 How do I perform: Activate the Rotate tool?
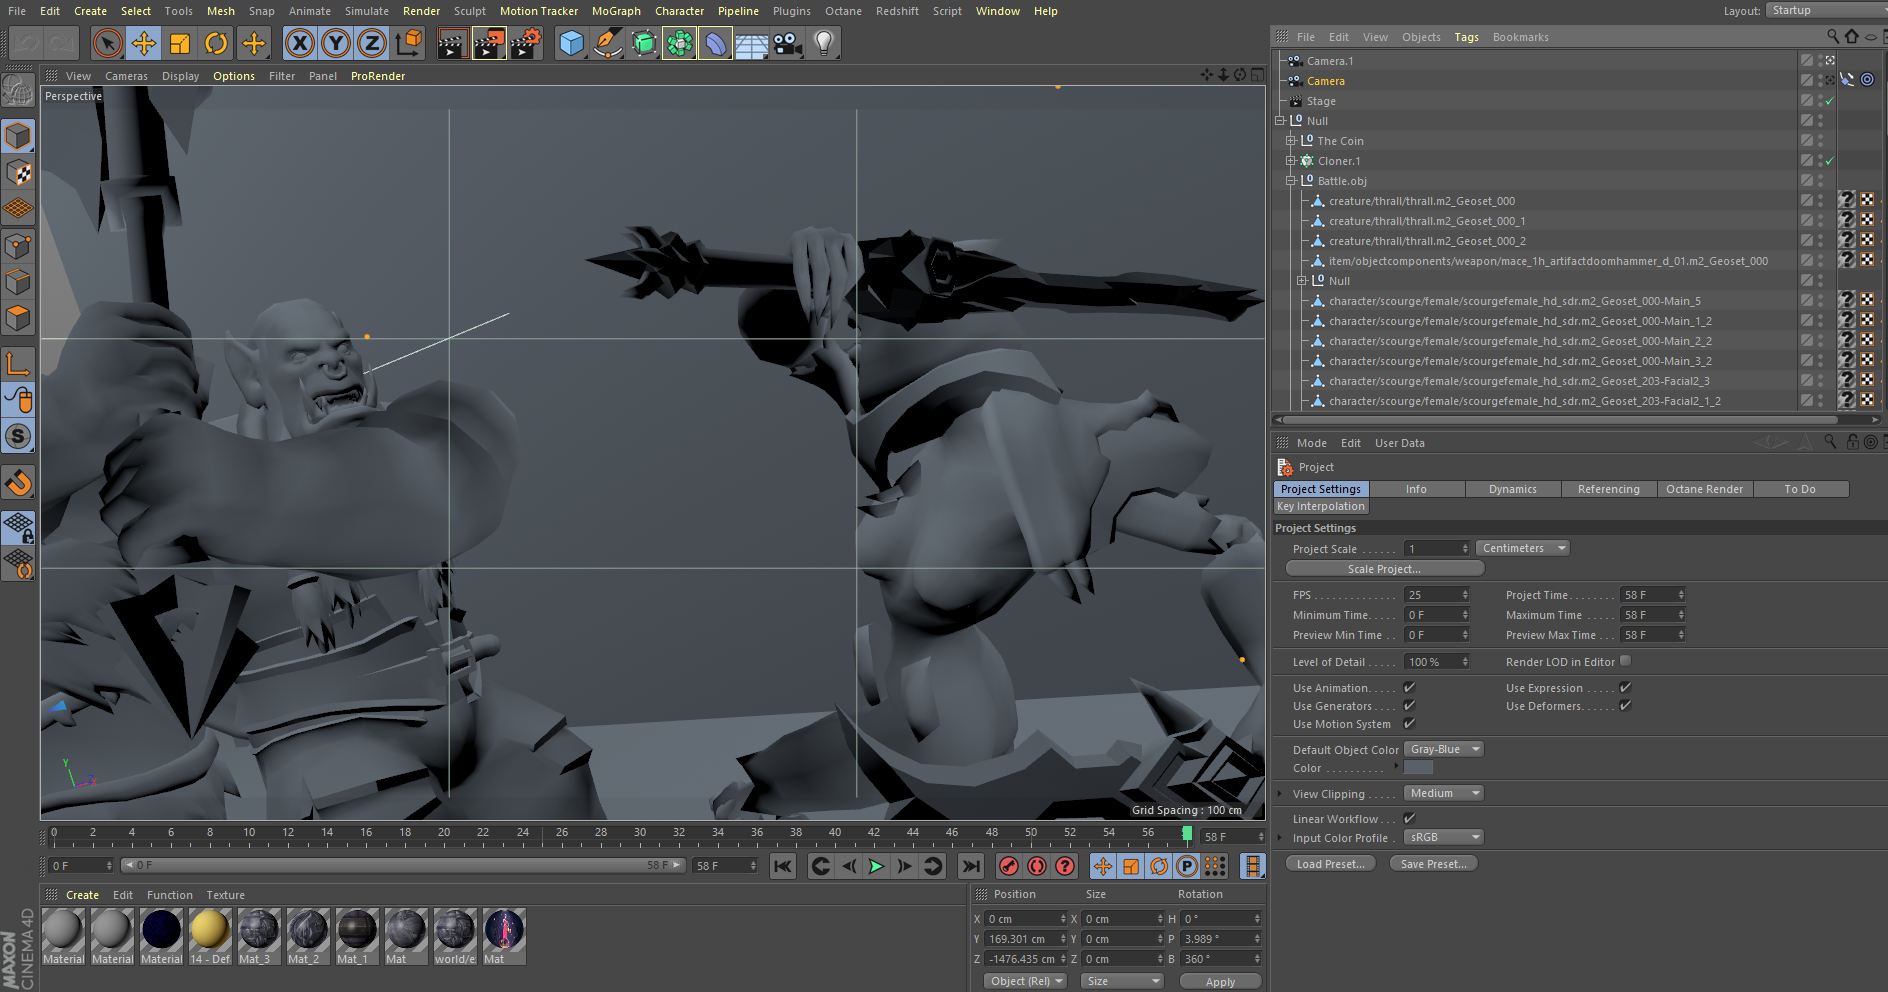[216, 43]
